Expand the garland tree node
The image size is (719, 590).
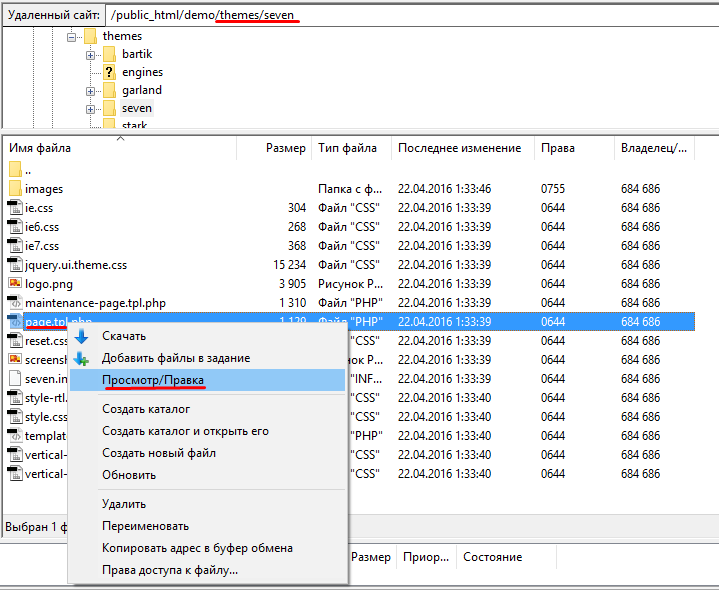[x=90, y=91]
